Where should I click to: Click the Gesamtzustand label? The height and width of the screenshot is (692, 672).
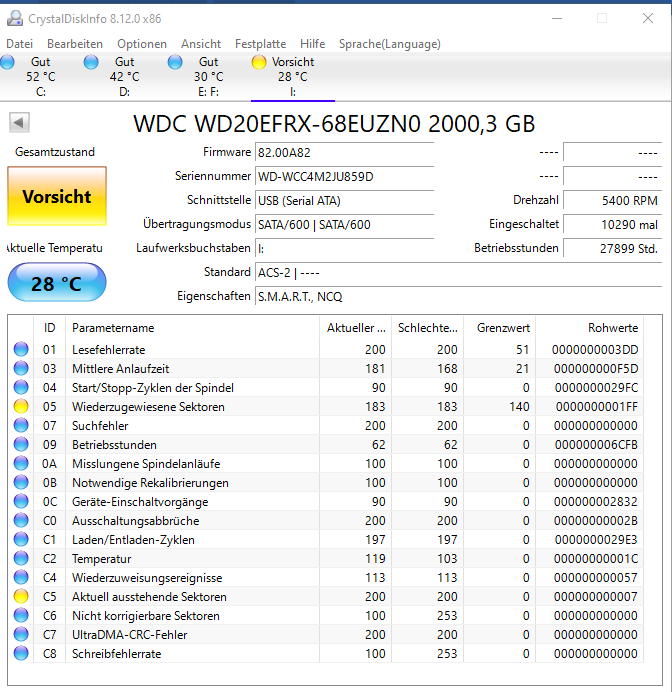(x=55, y=152)
